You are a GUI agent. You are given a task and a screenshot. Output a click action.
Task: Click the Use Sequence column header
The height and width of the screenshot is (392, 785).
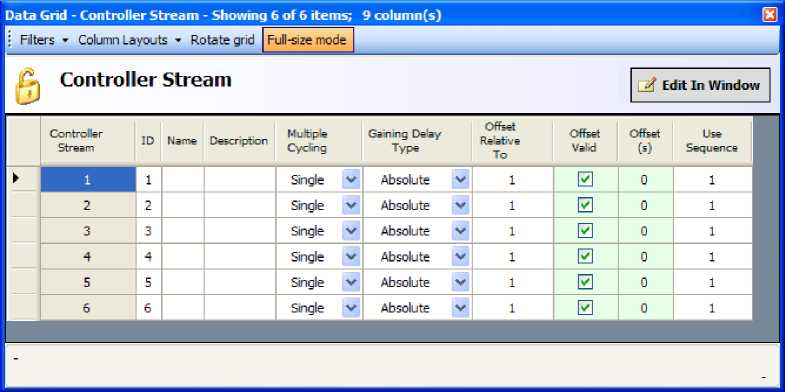click(x=712, y=141)
